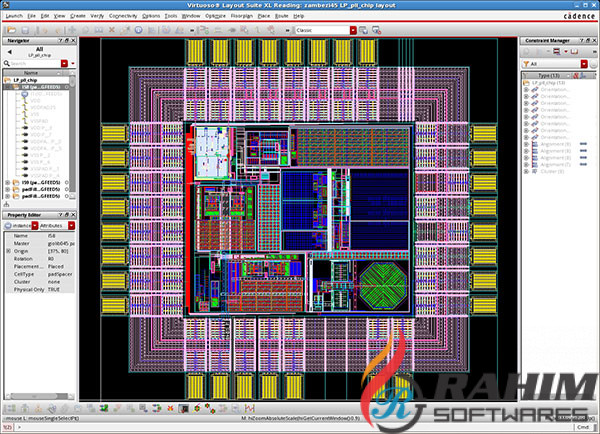Click the diagonal red-green dots icon in bottom toolbar
Viewport: 600px width, 434px height.
coord(210,409)
